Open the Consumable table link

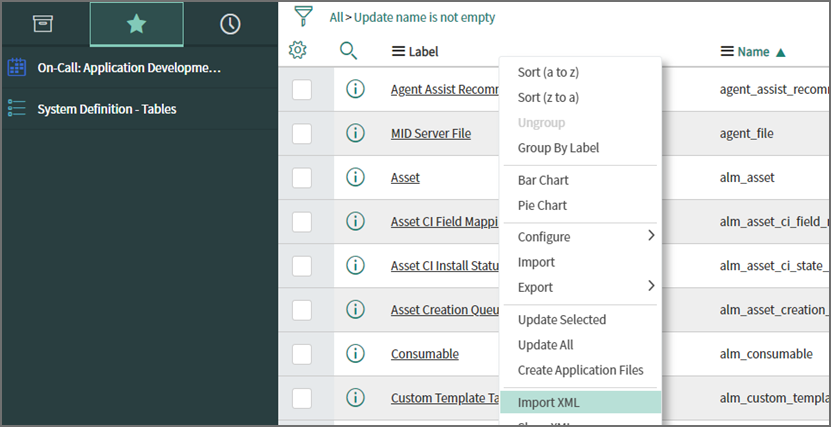tap(424, 354)
